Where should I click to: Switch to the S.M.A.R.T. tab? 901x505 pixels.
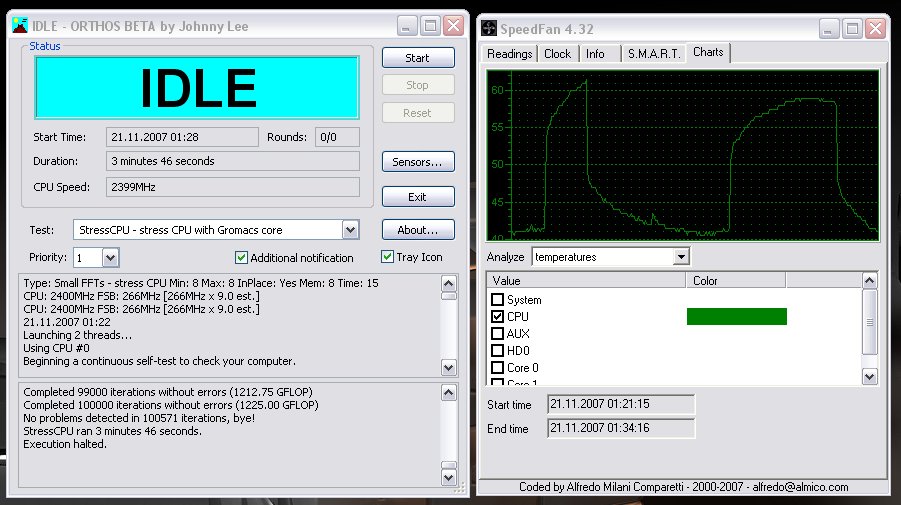click(x=654, y=53)
